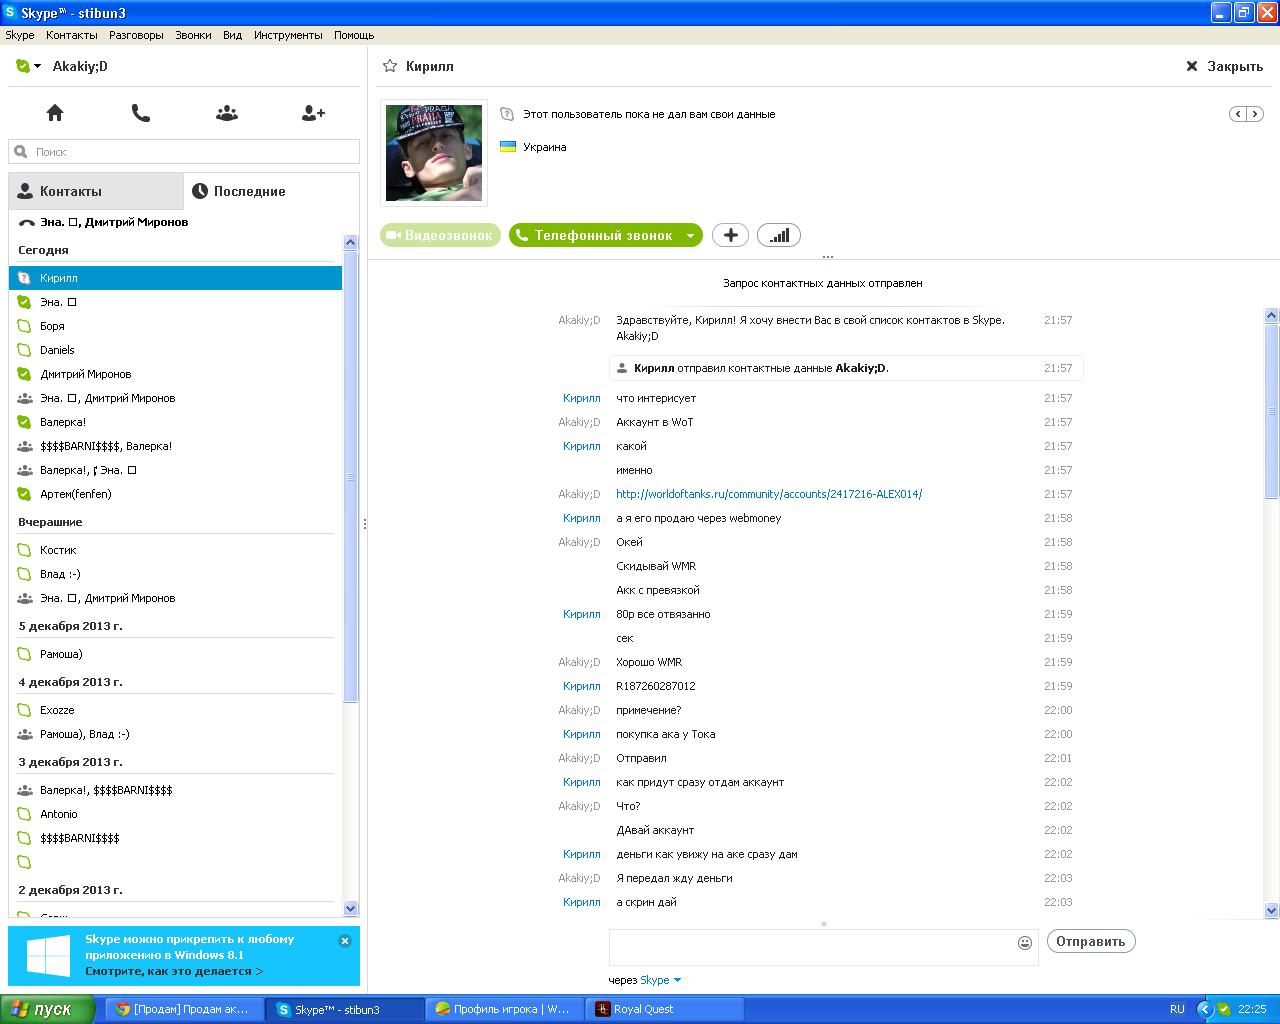Open the Контакты menu
This screenshot has height=1024, width=1280.
(72, 35)
